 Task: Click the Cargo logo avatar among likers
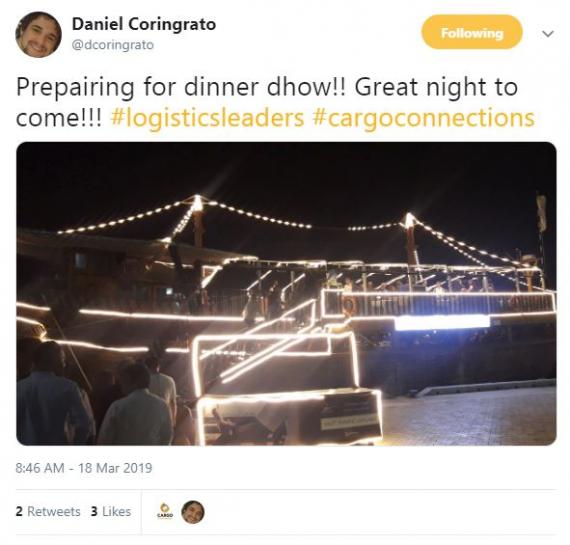pos(165,511)
